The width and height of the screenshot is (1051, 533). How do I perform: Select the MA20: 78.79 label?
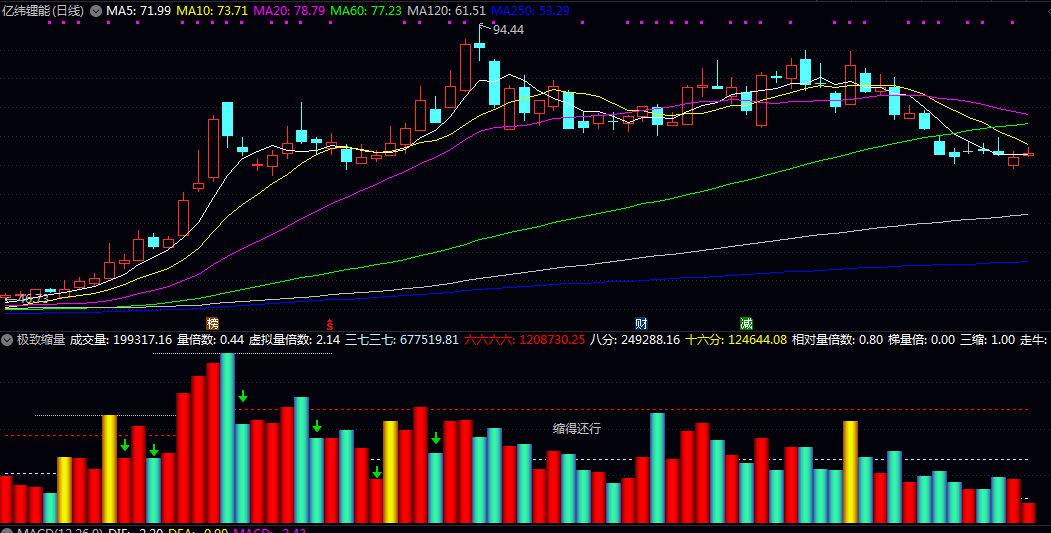tap(290, 11)
